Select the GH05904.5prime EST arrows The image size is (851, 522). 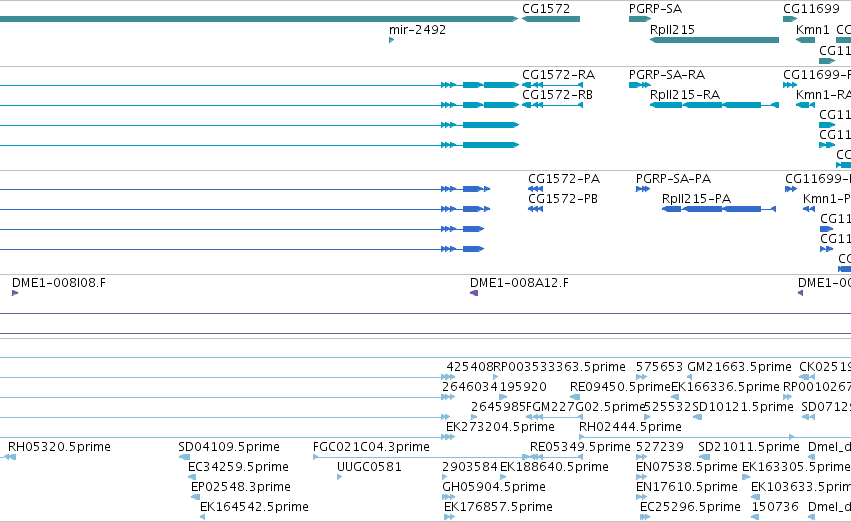[449, 498]
